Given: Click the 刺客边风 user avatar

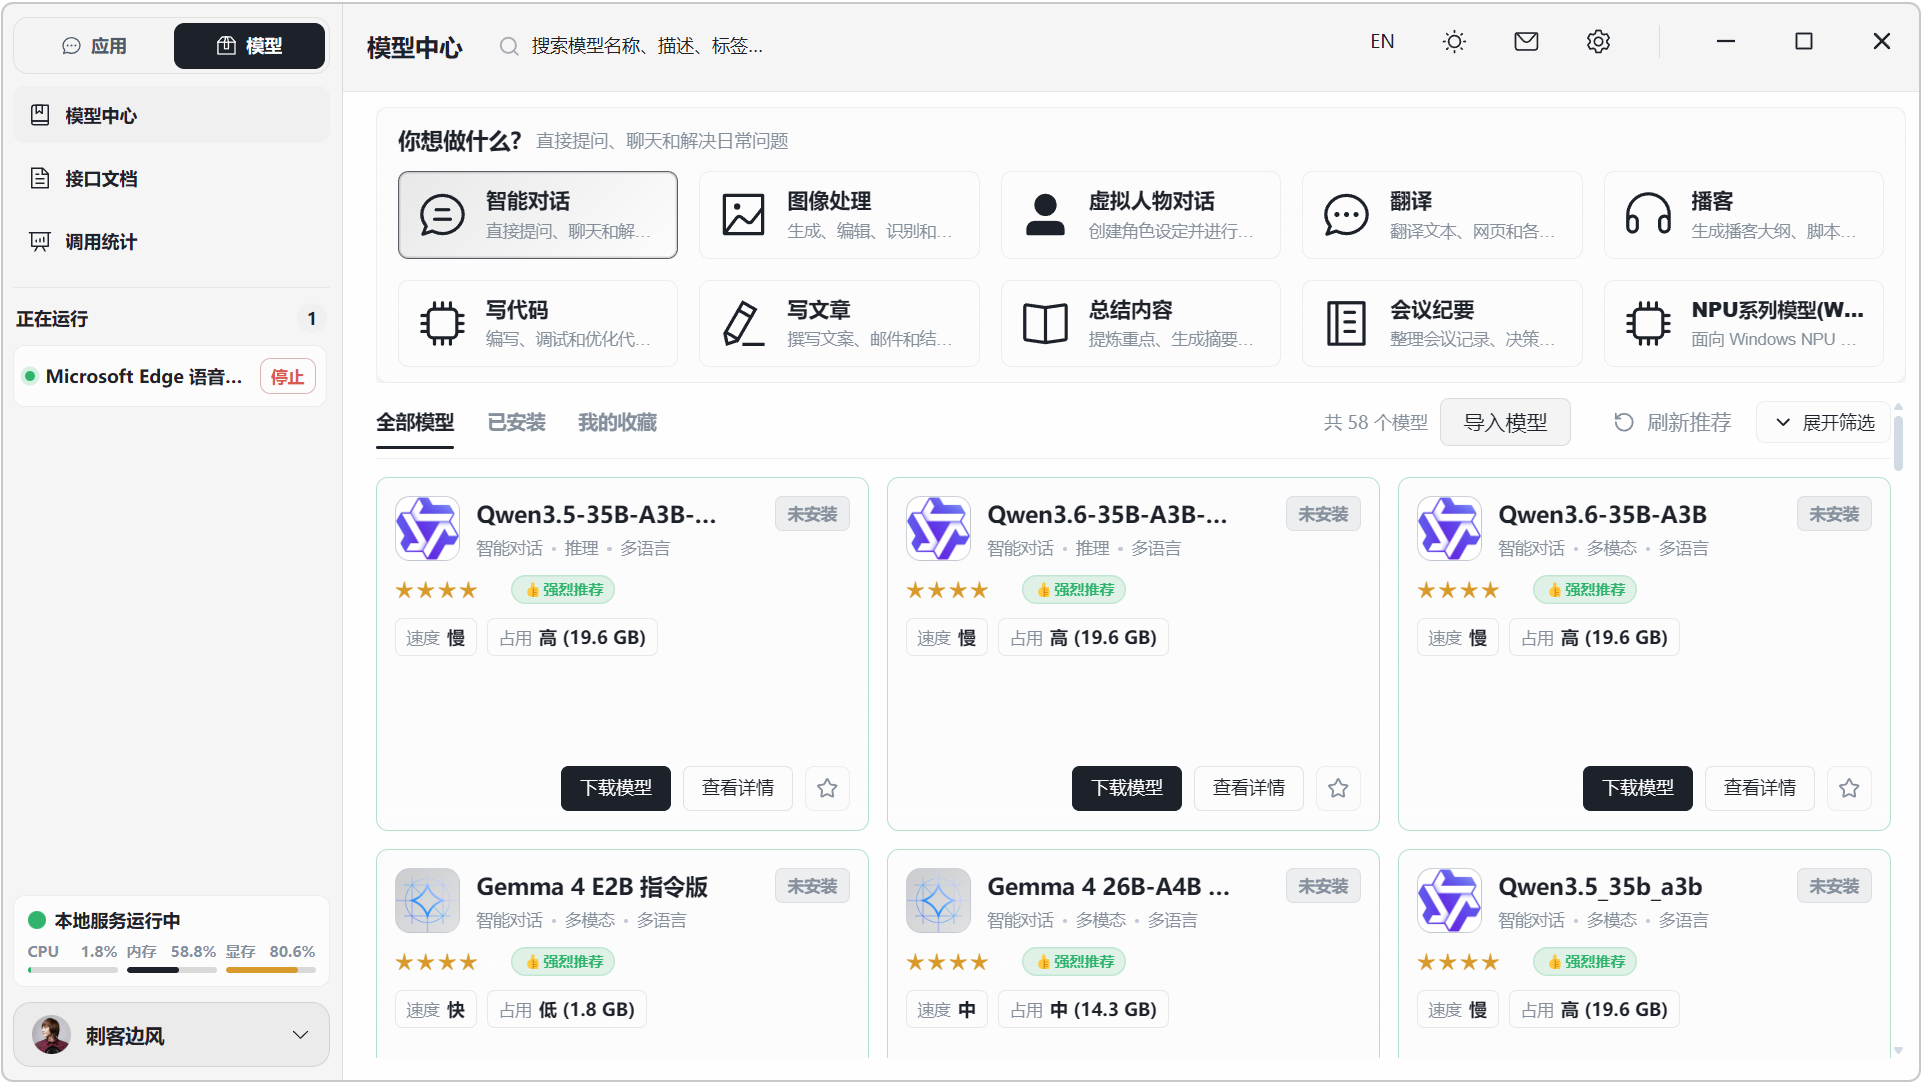Looking at the screenshot, I should 51,1035.
